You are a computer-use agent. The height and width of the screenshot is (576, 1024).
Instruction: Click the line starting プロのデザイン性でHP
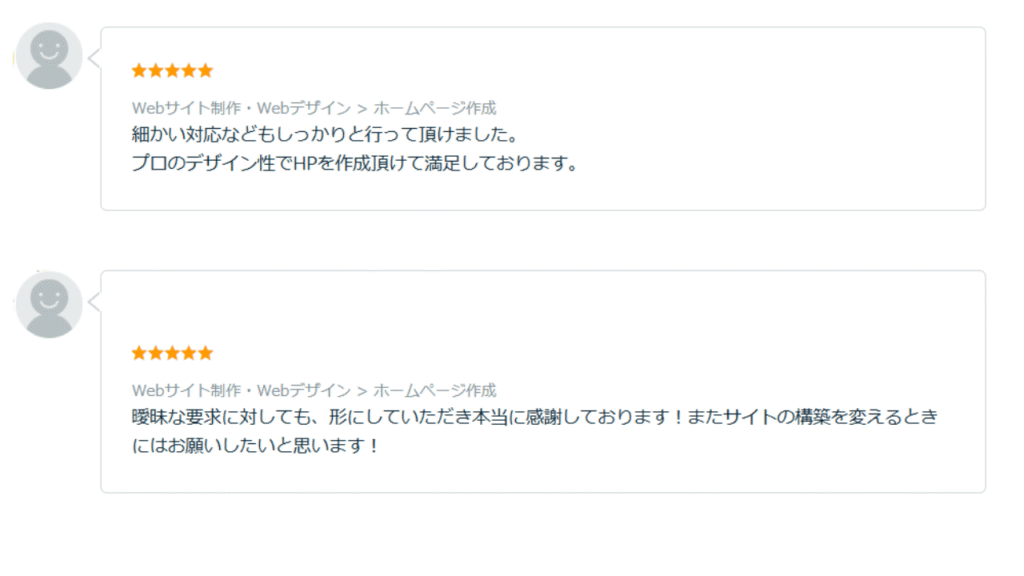click(356, 163)
